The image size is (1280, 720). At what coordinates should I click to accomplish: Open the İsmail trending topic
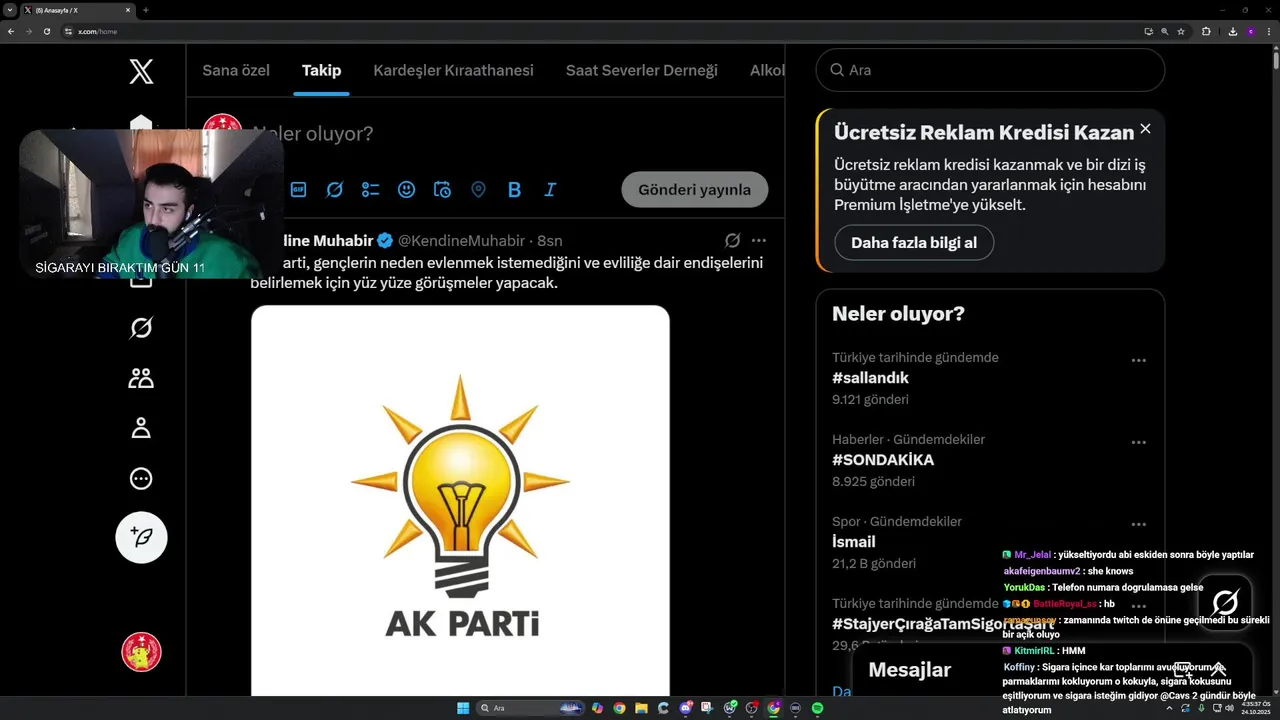pyautogui.click(x=854, y=542)
